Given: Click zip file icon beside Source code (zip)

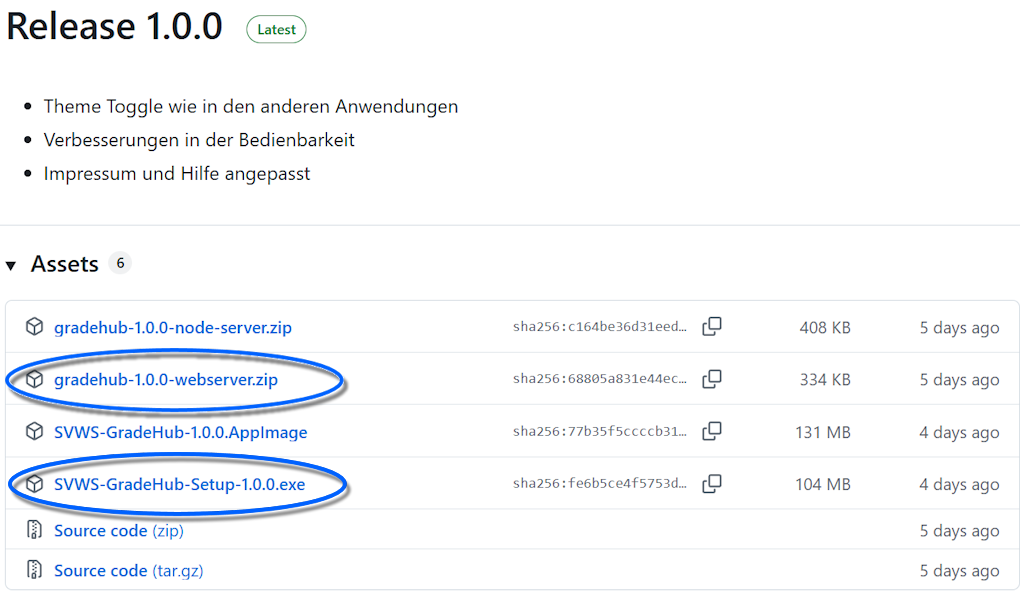Looking at the screenshot, I should (34, 530).
